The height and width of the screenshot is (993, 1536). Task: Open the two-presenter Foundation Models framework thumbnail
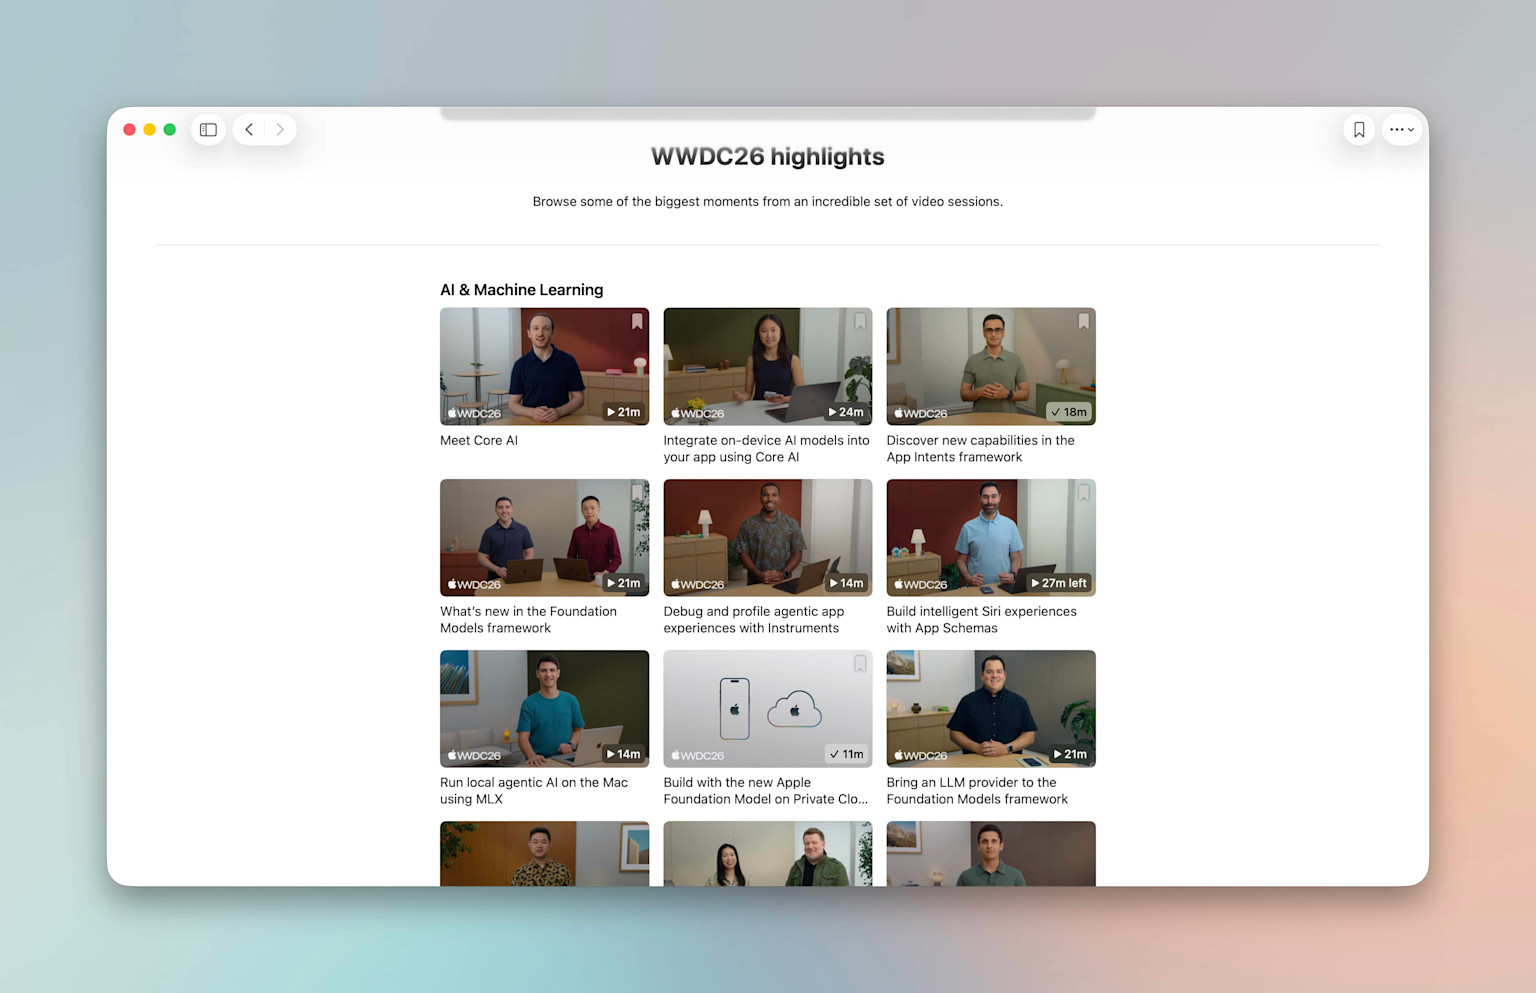click(544, 537)
